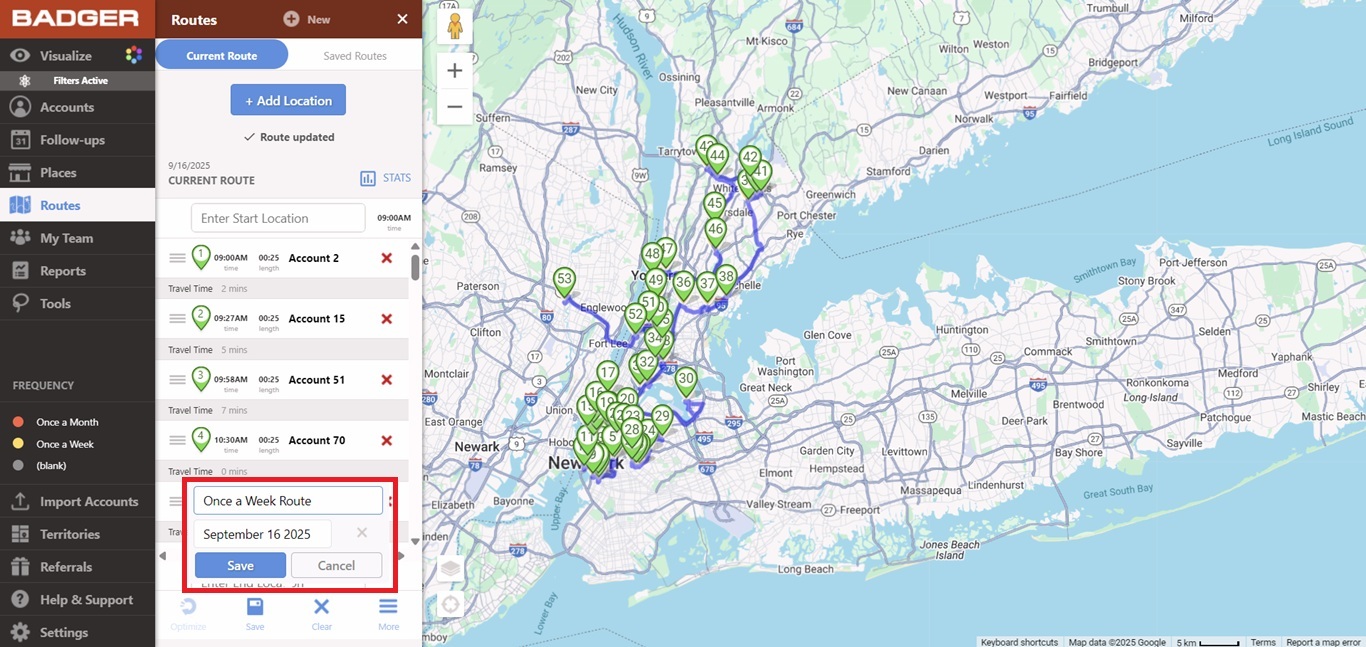The image size is (1366, 647).
Task: Zoom out on the map
Action: click(455, 106)
